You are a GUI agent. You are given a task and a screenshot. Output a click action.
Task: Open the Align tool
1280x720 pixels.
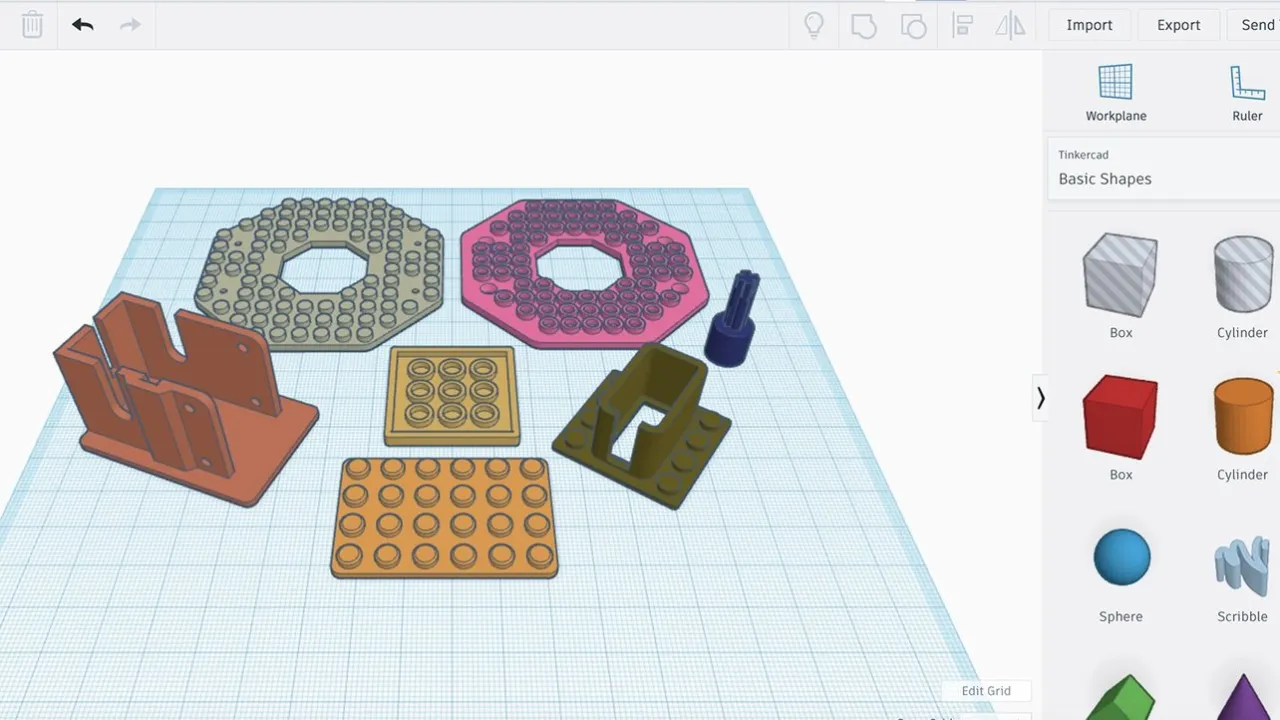962,25
